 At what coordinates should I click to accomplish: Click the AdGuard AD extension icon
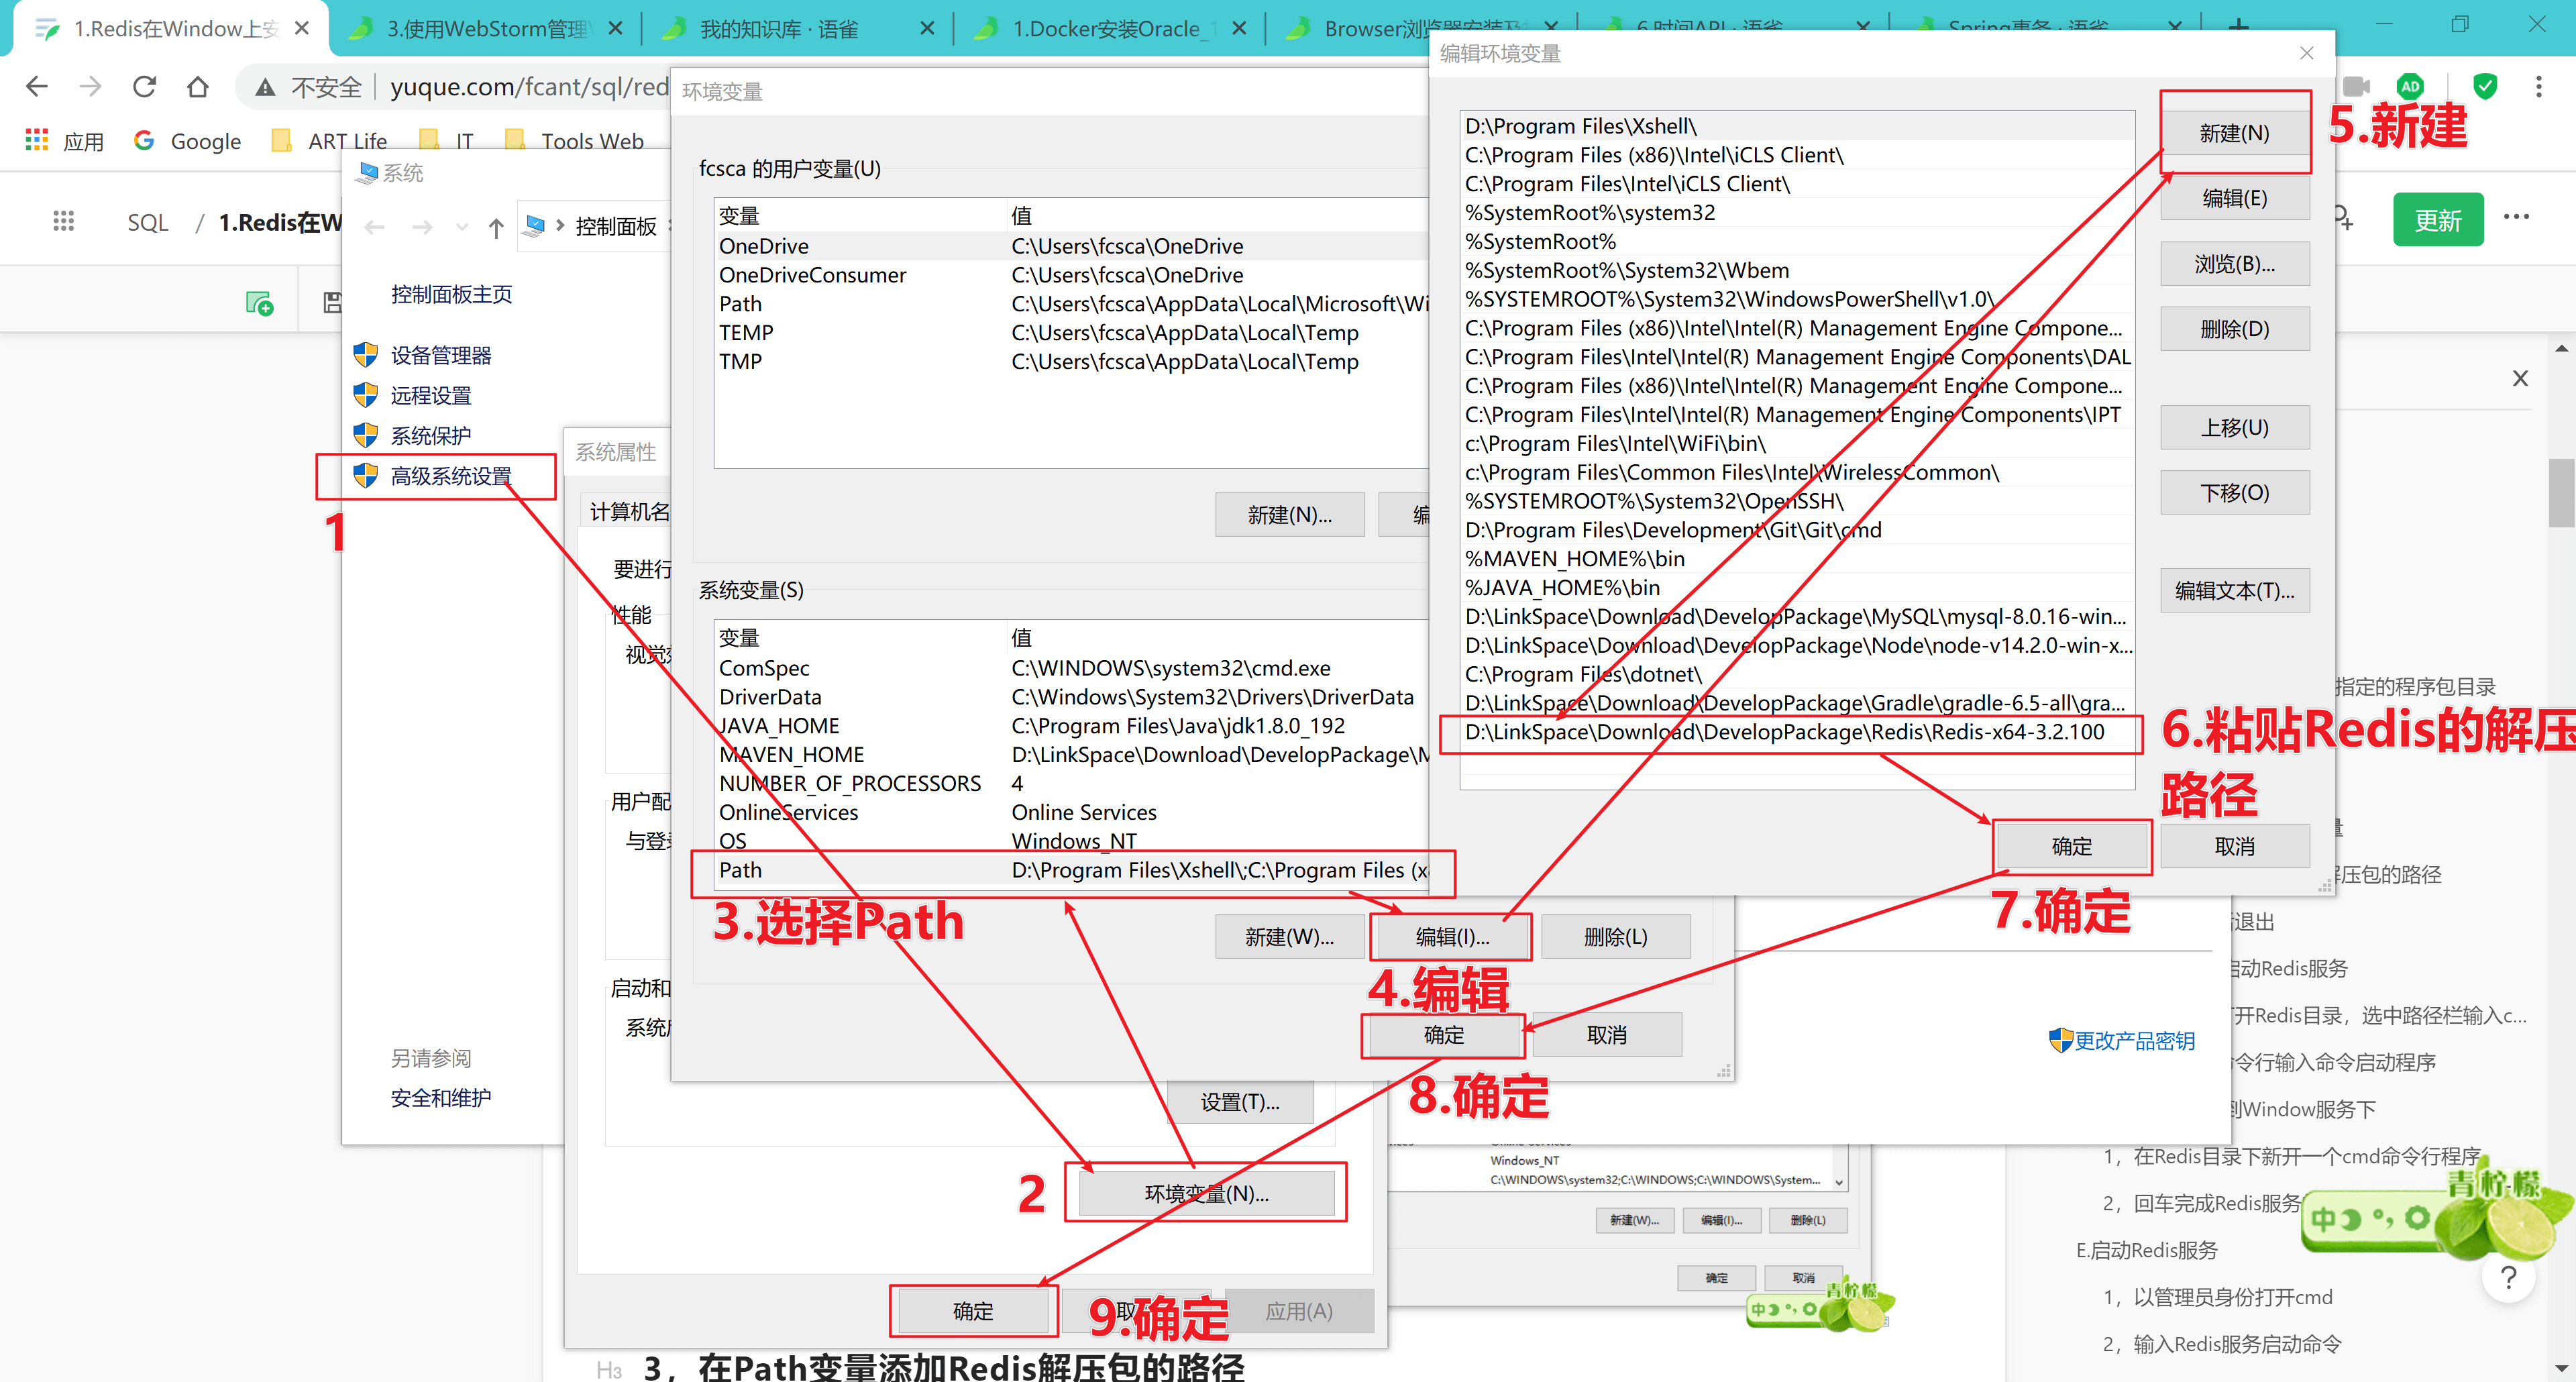click(2410, 87)
